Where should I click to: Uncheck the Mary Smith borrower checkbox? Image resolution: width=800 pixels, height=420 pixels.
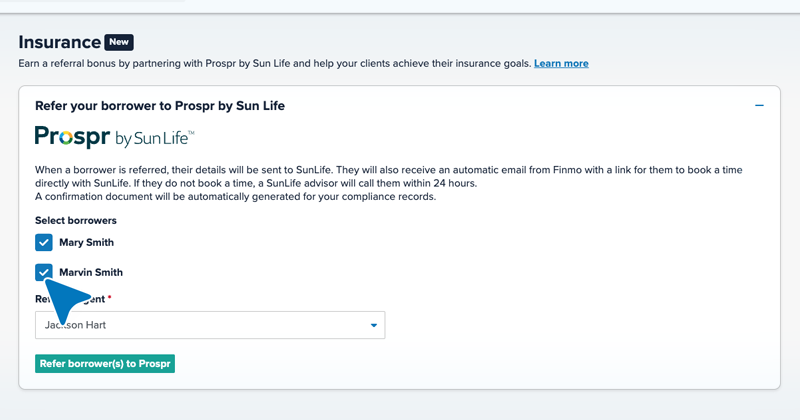pyautogui.click(x=44, y=242)
